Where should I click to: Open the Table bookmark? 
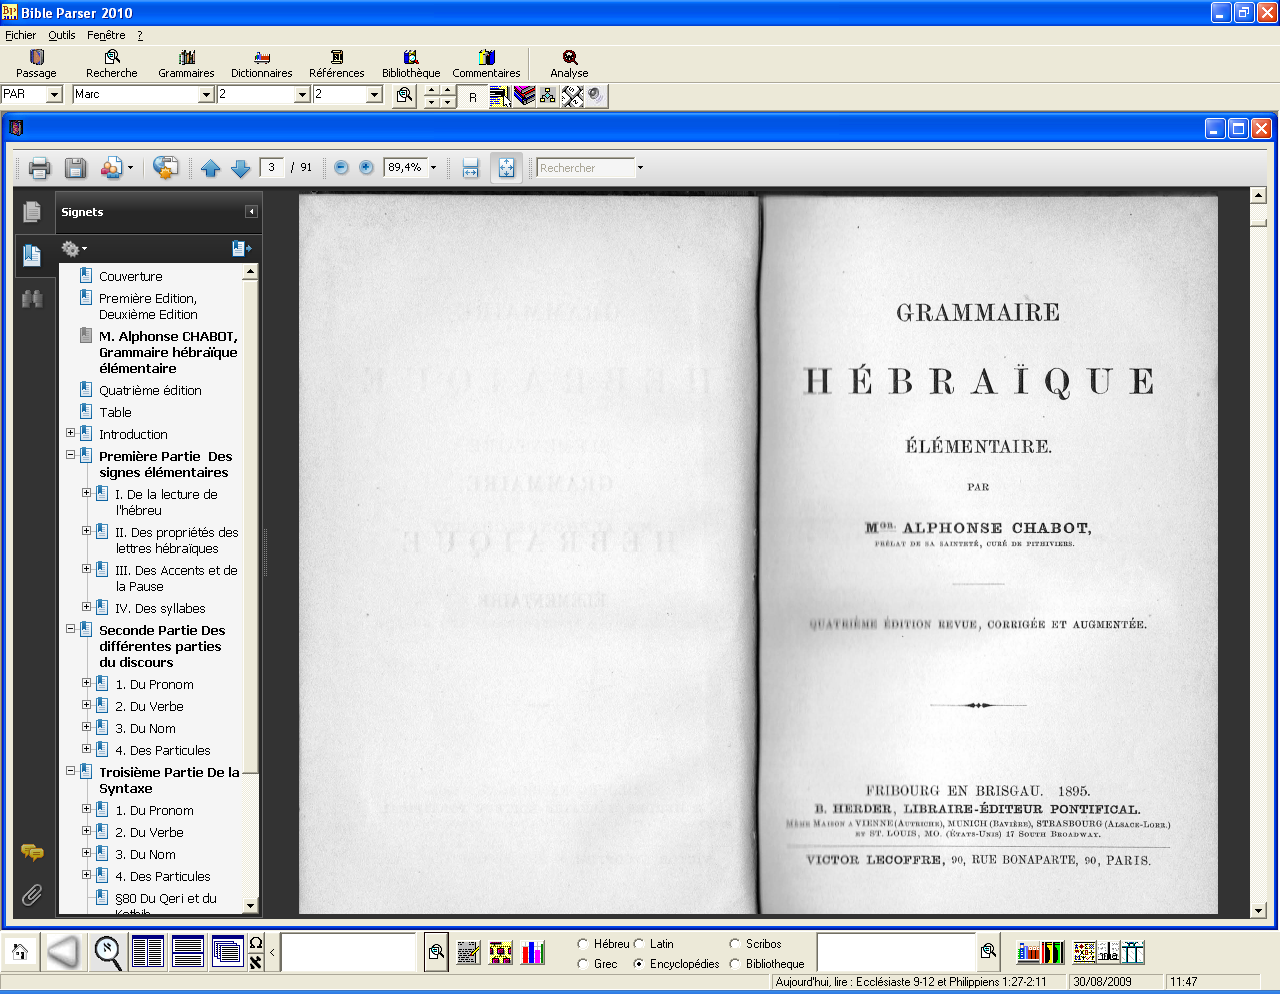click(115, 413)
